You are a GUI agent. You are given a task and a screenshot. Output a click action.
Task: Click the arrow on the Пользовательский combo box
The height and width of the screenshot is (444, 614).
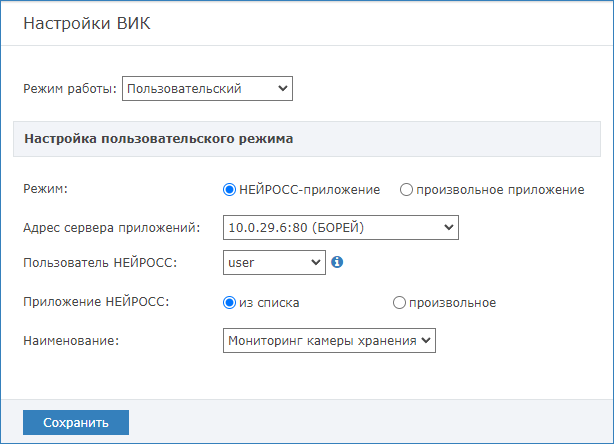283,89
